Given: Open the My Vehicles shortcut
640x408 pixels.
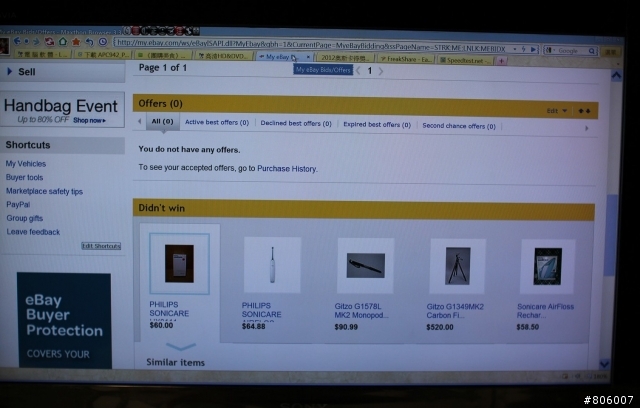Looking at the screenshot, I should [x=26, y=164].
